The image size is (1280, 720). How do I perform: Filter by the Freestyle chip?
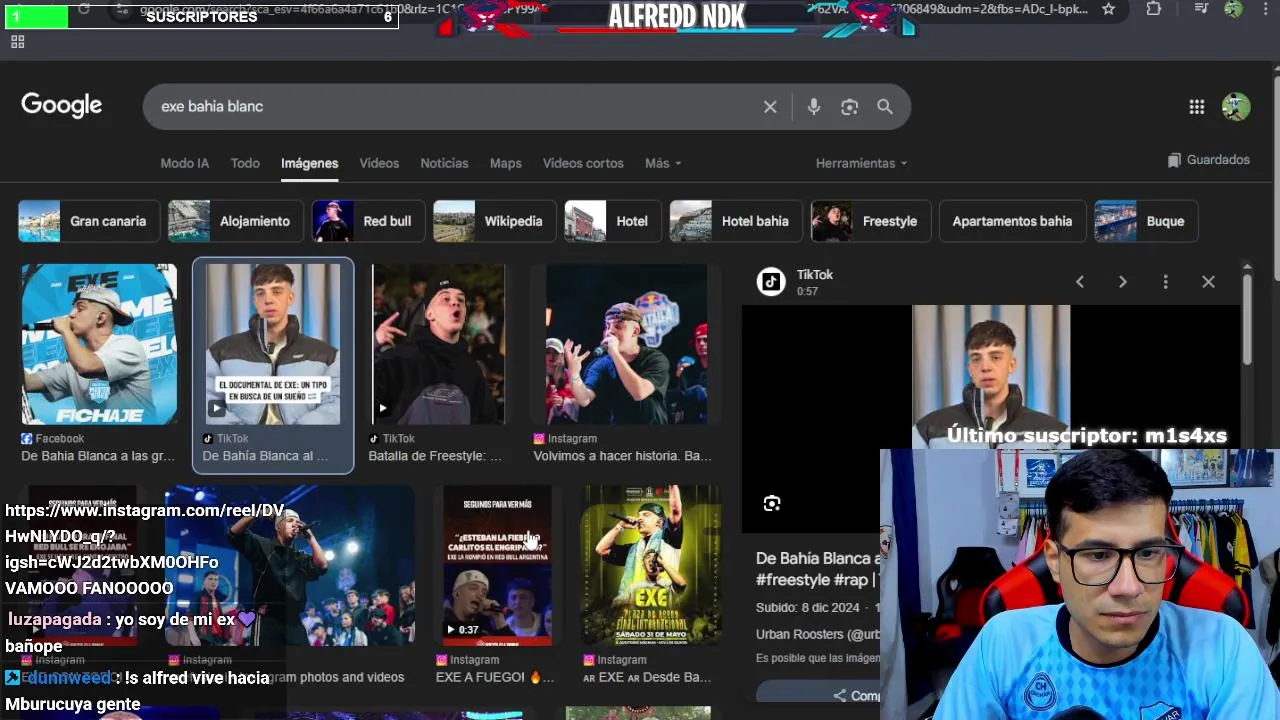tap(870, 221)
